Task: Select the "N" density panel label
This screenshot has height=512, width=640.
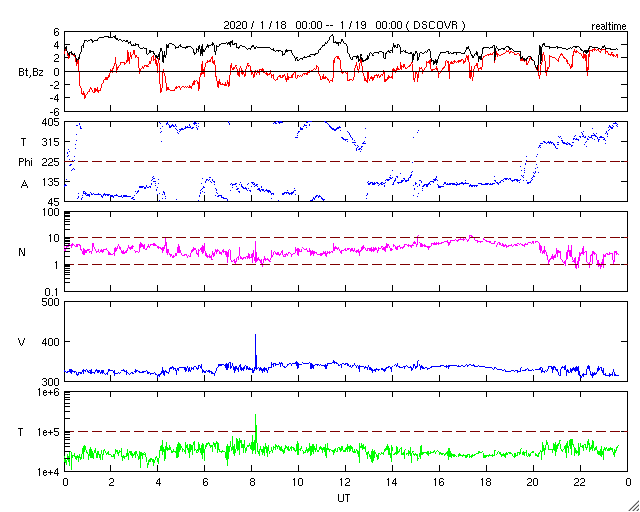Action: 22,252
